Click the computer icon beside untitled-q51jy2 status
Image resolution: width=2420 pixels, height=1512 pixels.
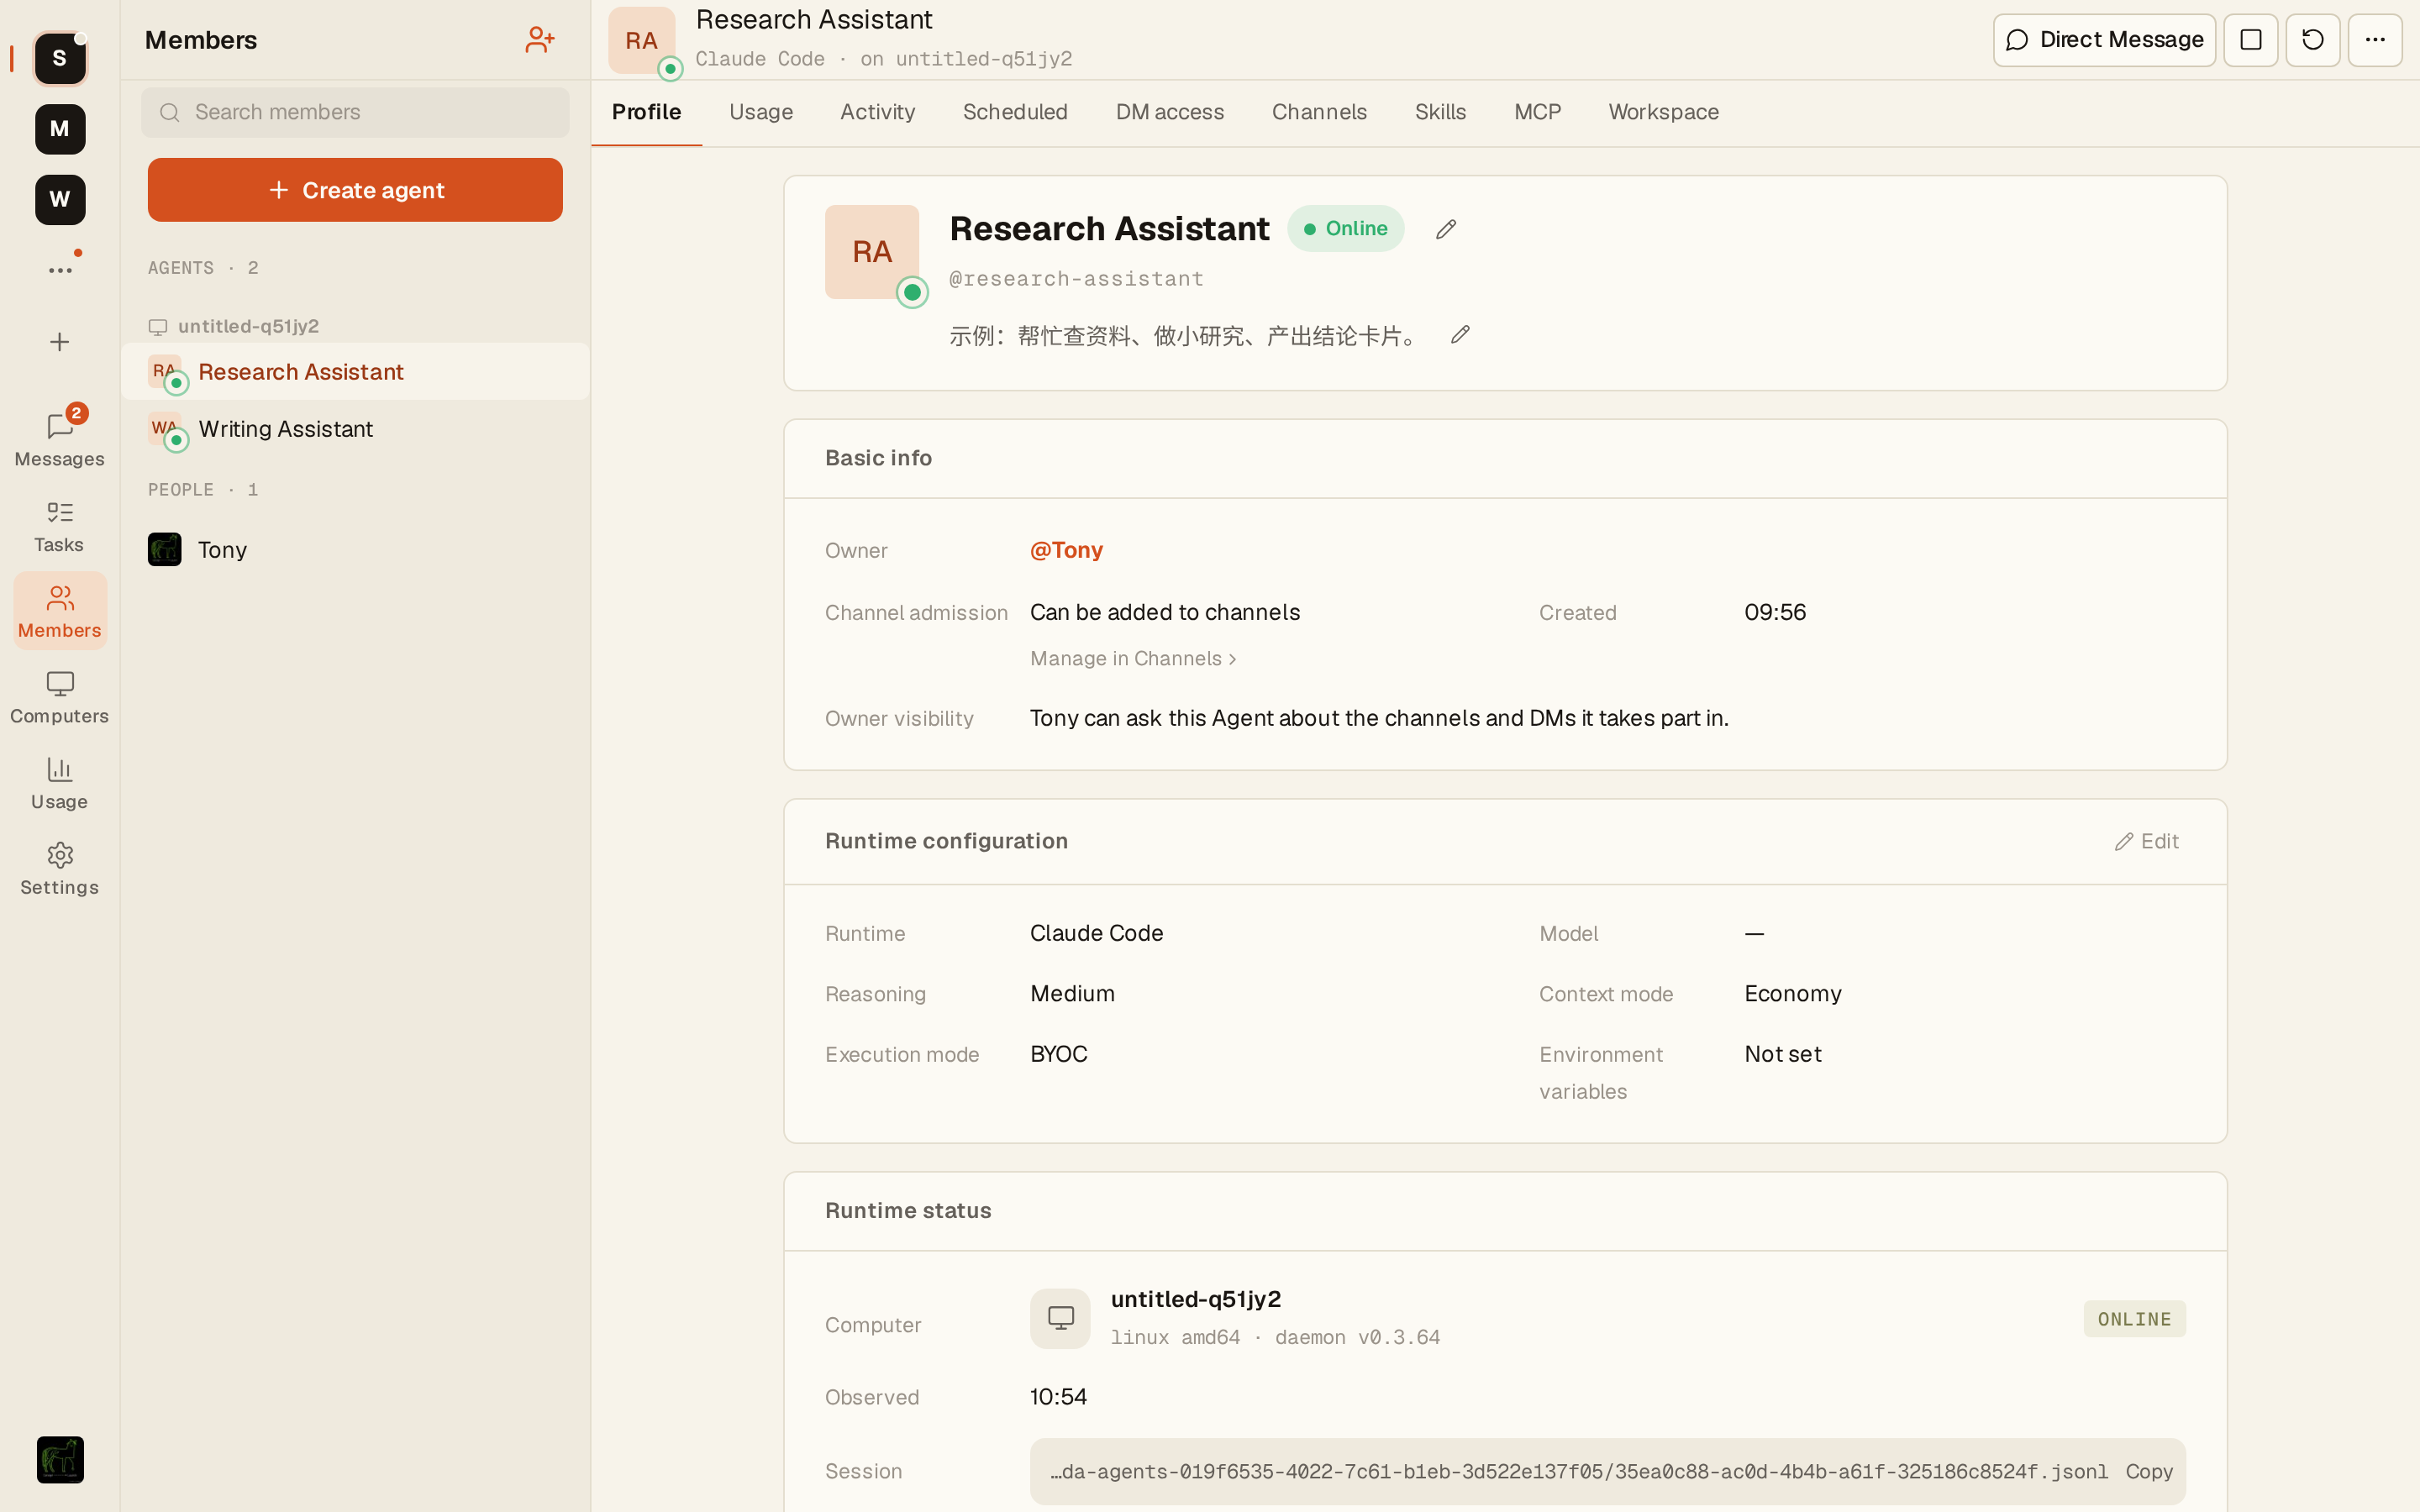coord(1060,1318)
